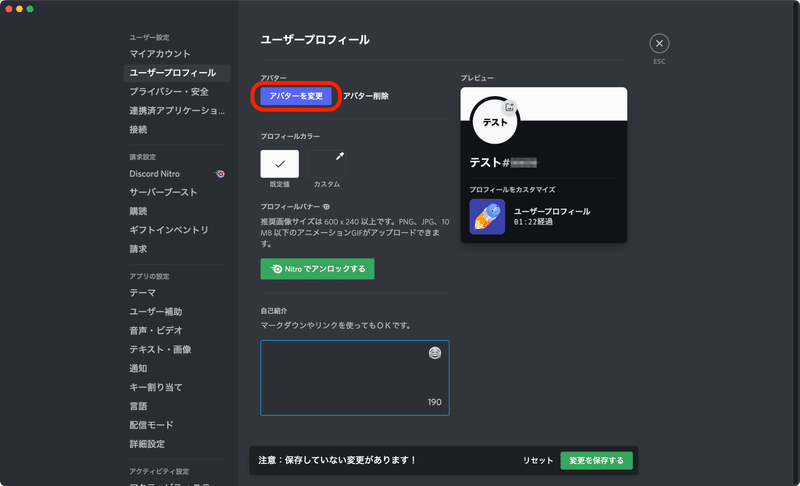Click 01:22経過 elapsed time text
This screenshot has width=800, height=486.
tap(533, 222)
